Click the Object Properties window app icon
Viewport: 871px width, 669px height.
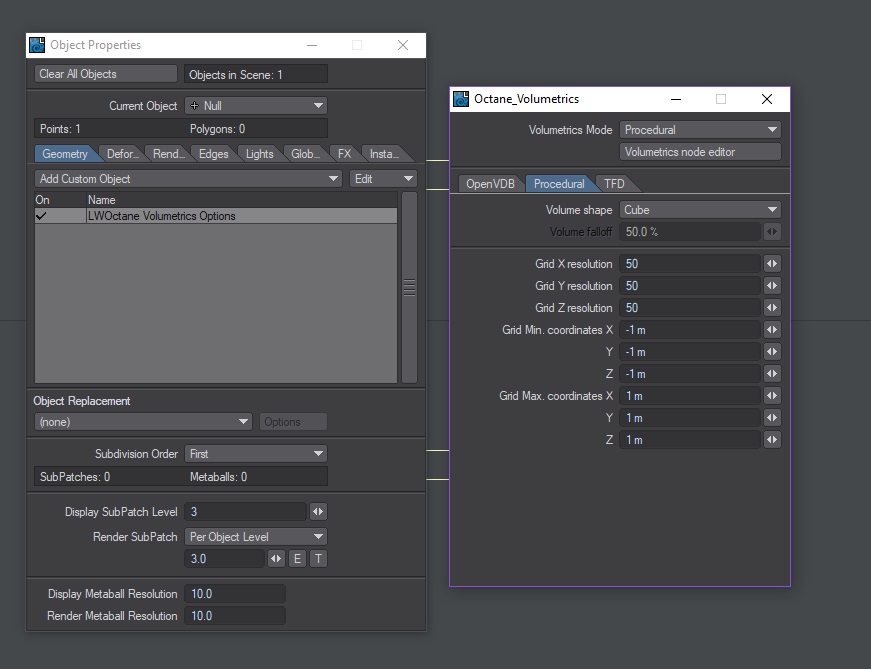tap(37, 45)
